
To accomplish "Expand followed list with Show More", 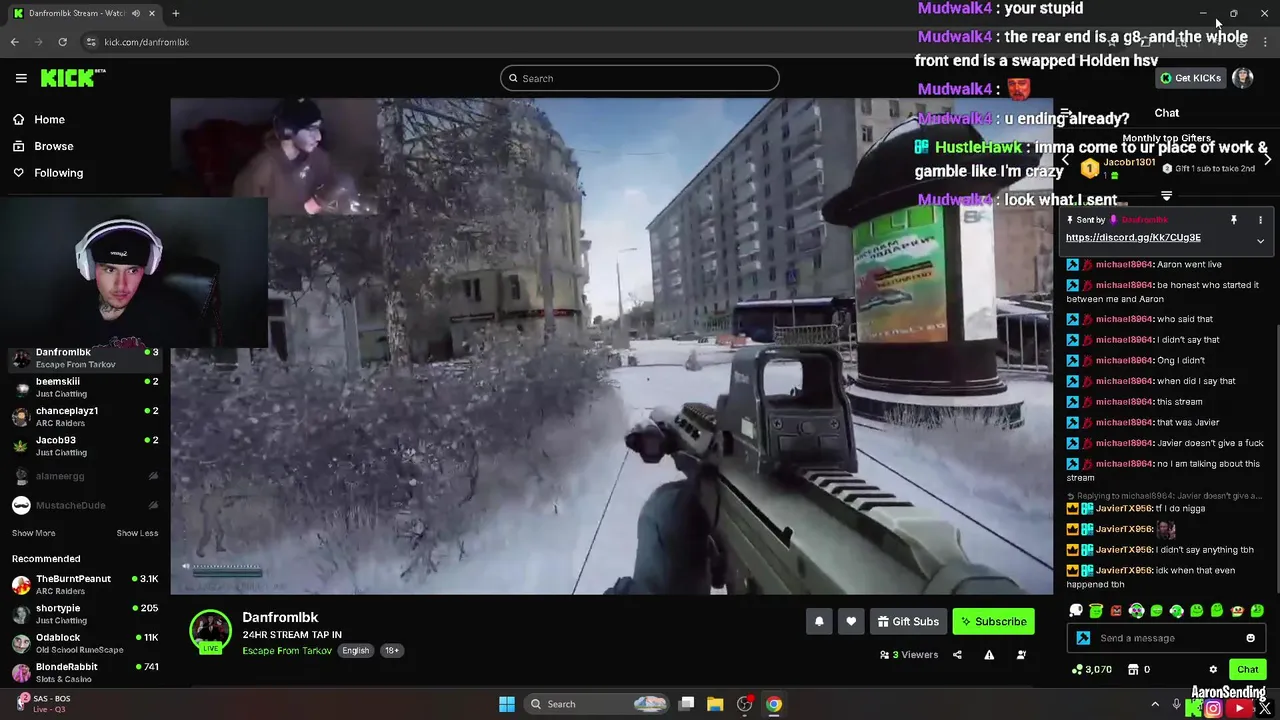I will point(33,533).
